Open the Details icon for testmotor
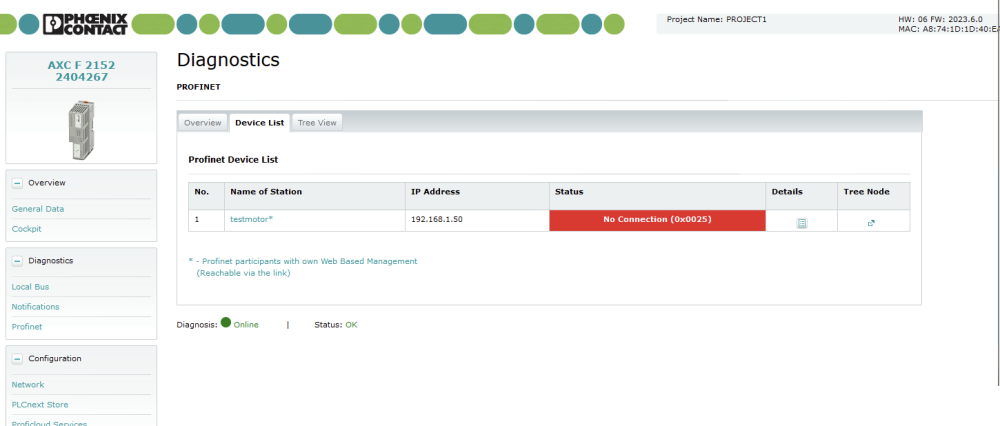The height and width of the screenshot is (426, 1000). tap(801, 223)
